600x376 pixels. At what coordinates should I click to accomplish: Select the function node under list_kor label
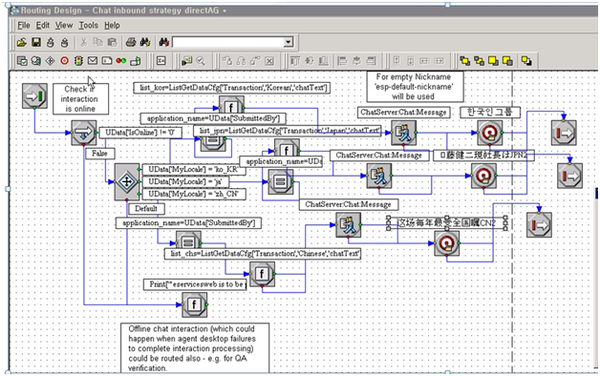[232, 105]
